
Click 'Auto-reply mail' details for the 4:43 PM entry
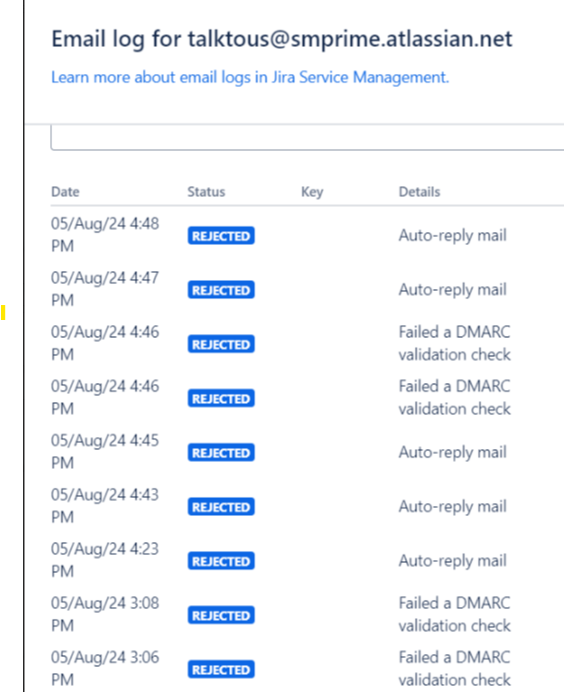point(452,507)
